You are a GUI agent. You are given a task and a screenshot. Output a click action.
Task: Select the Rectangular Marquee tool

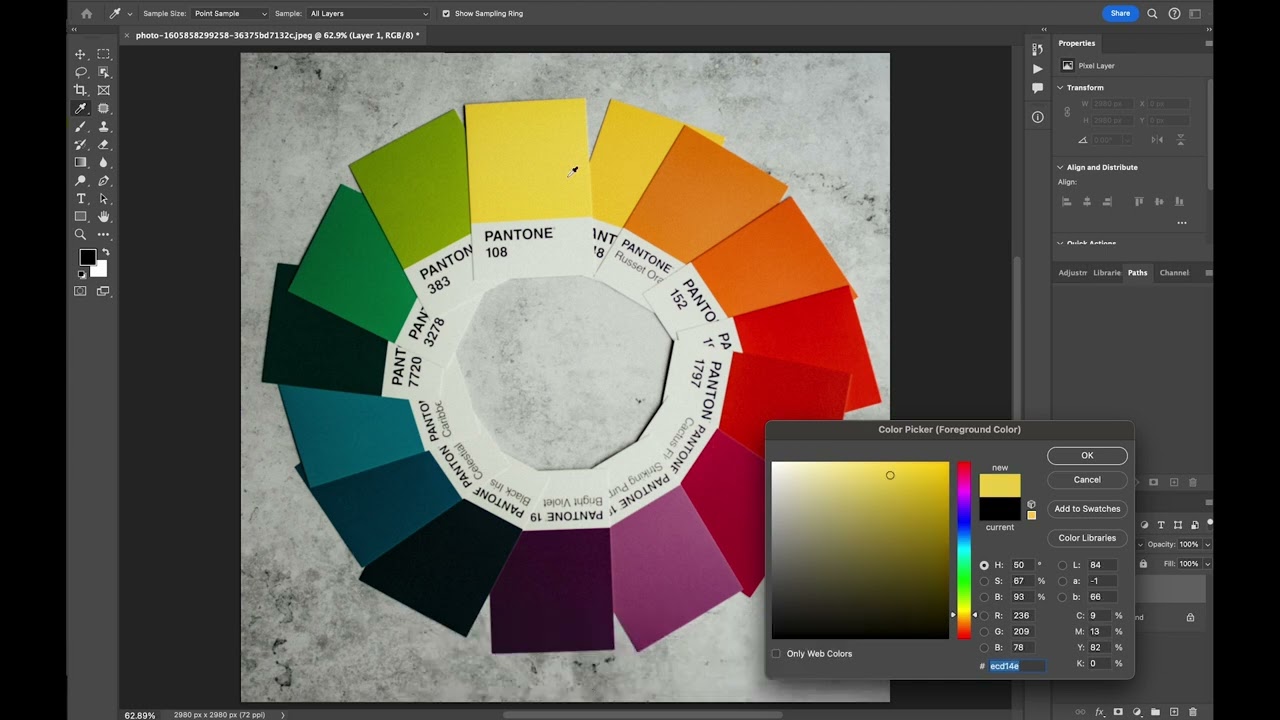click(x=103, y=54)
